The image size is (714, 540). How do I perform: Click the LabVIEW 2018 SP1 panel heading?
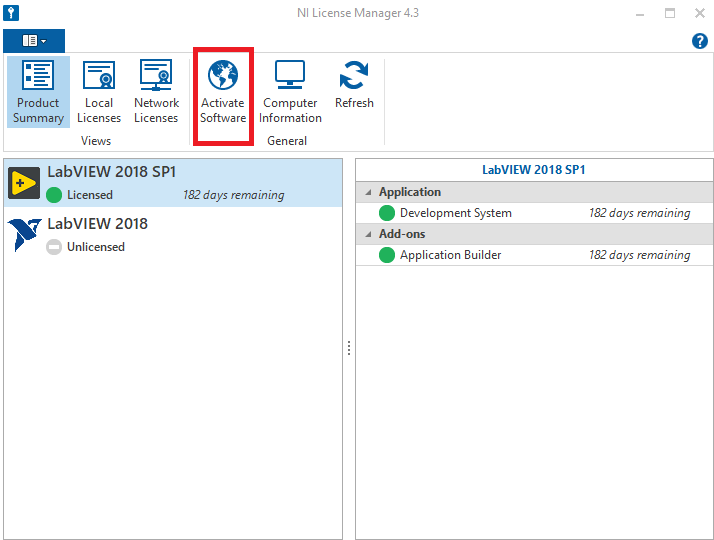(x=534, y=170)
